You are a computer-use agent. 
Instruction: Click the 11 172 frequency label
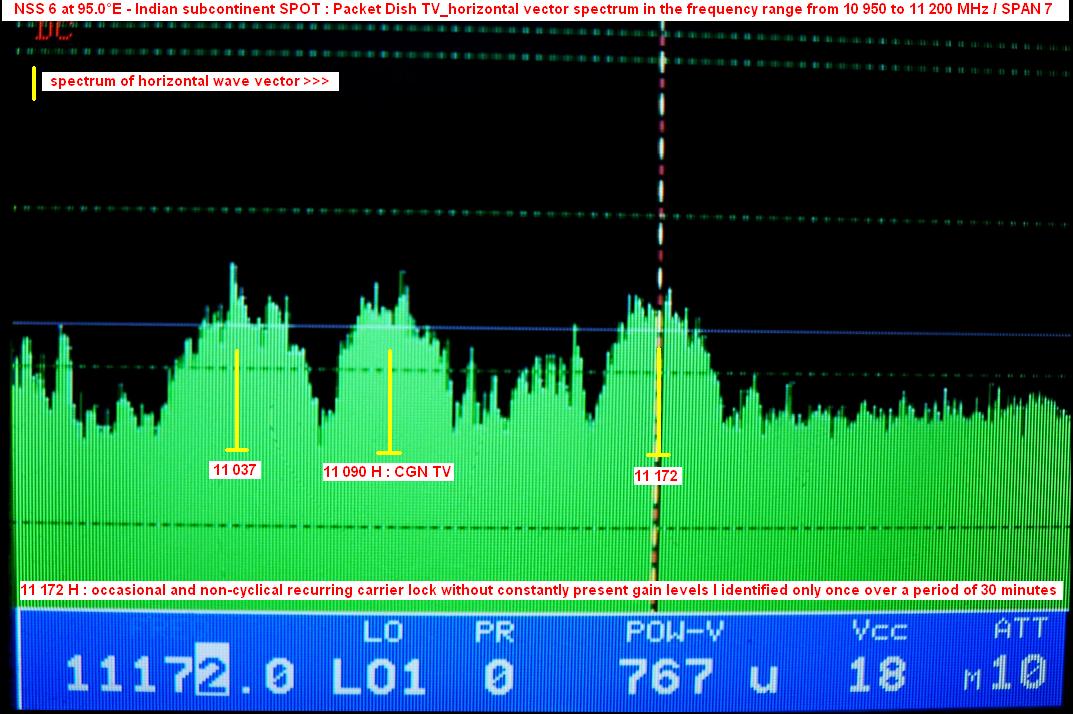[657, 476]
